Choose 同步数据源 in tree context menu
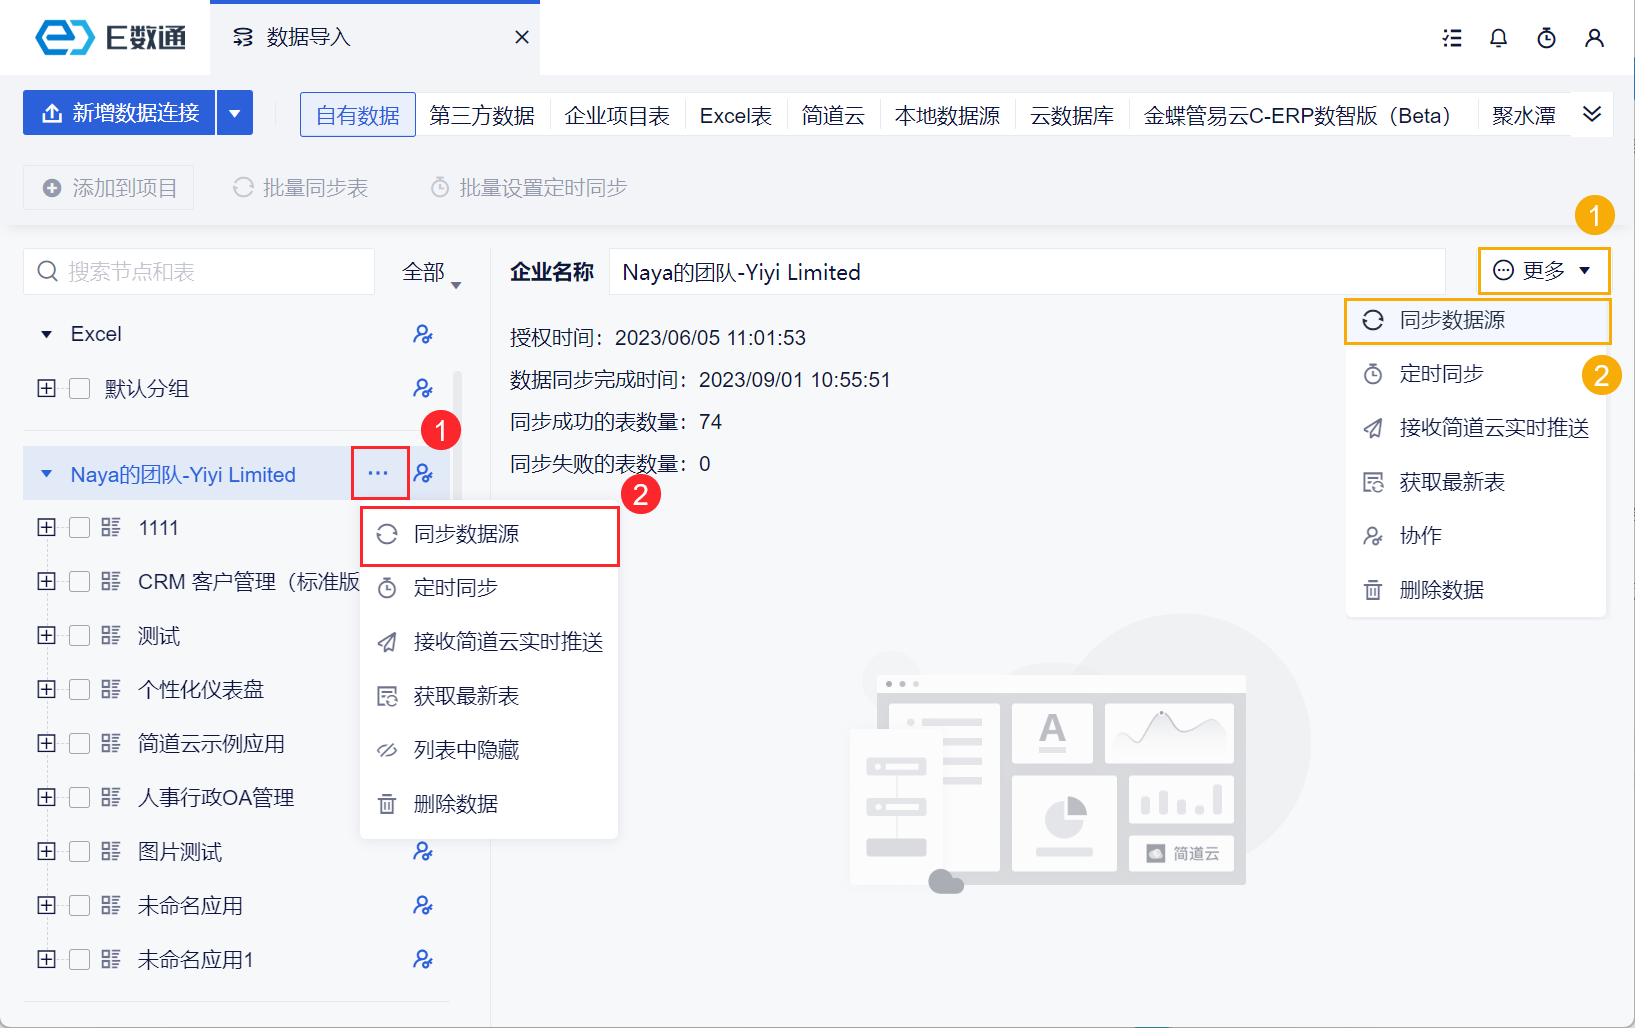This screenshot has height=1028, width=1635. (x=489, y=534)
